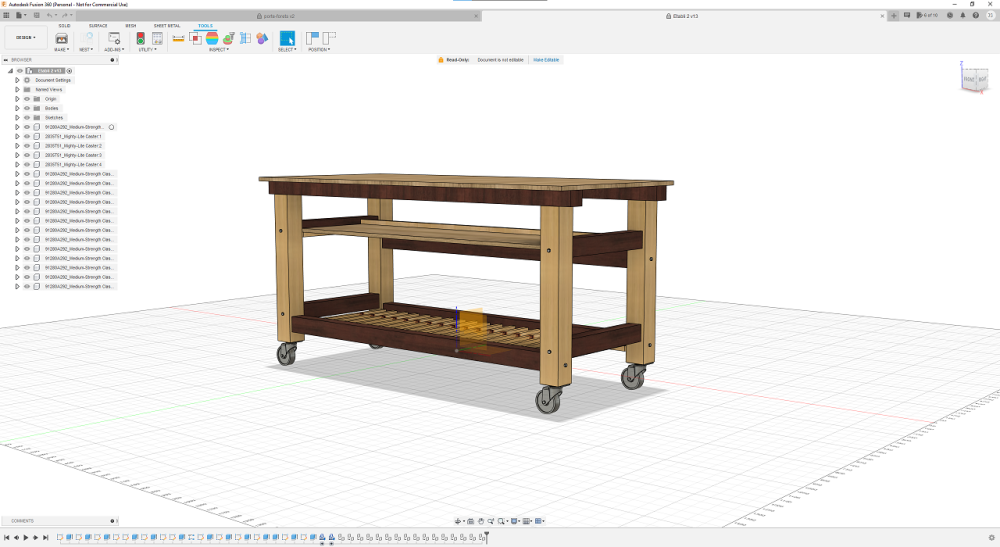Expand the Named Views folder
The width and height of the screenshot is (1000, 547).
(17, 90)
